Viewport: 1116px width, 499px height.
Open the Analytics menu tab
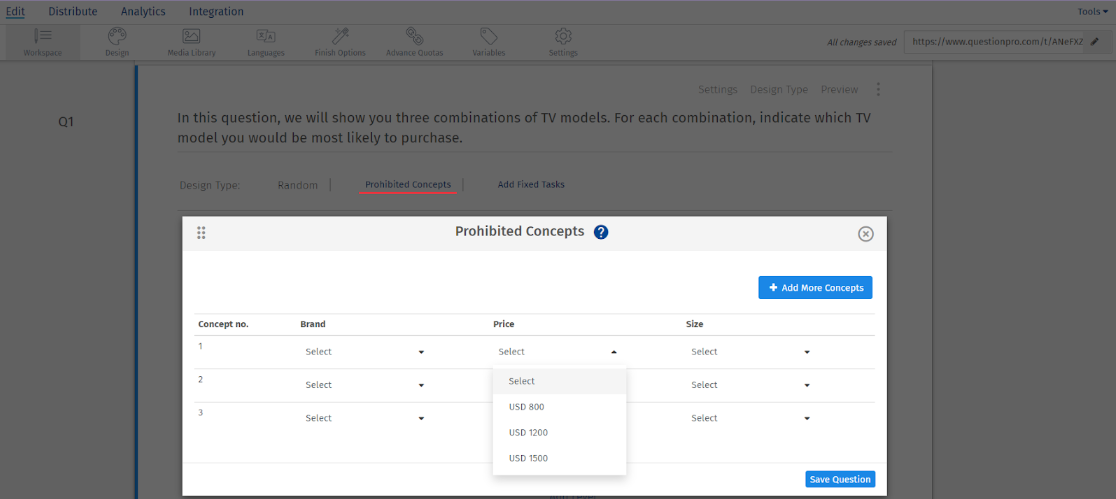click(x=143, y=12)
